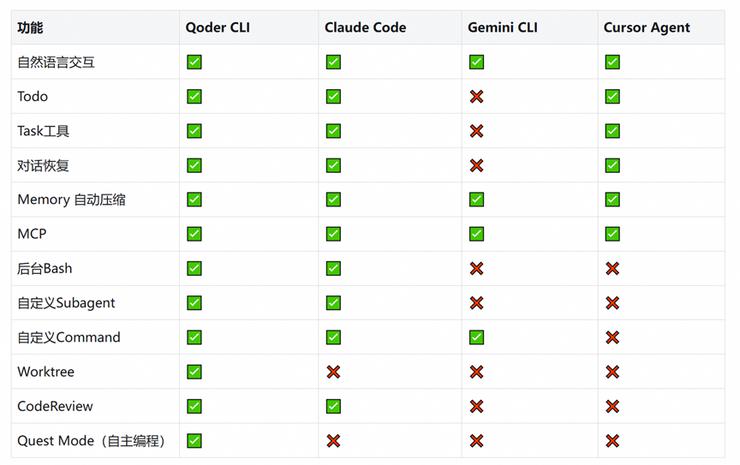Click the Cursor Agent column header

click(646, 28)
